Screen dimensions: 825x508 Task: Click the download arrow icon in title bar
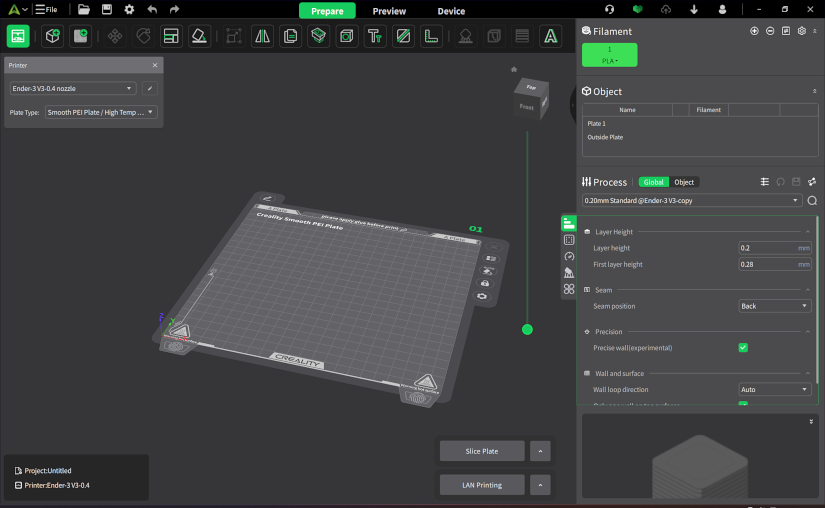694,9
